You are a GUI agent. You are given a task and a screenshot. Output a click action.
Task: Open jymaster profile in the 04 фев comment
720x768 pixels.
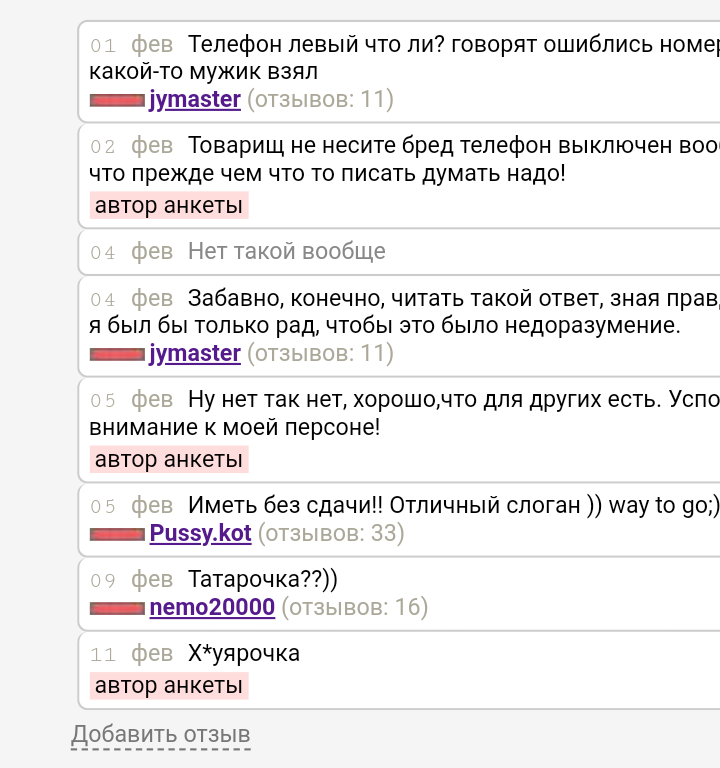tap(195, 353)
